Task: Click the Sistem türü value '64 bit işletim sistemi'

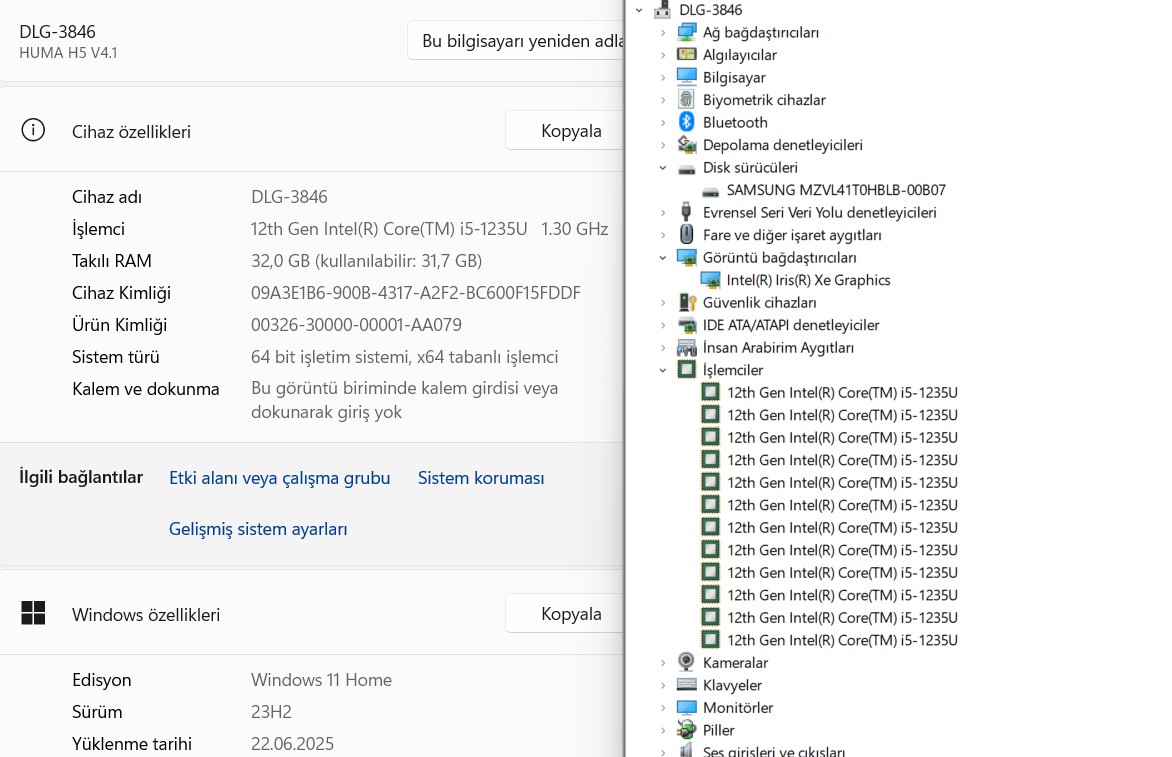Action: pyautogui.click(x=404, y=357)
